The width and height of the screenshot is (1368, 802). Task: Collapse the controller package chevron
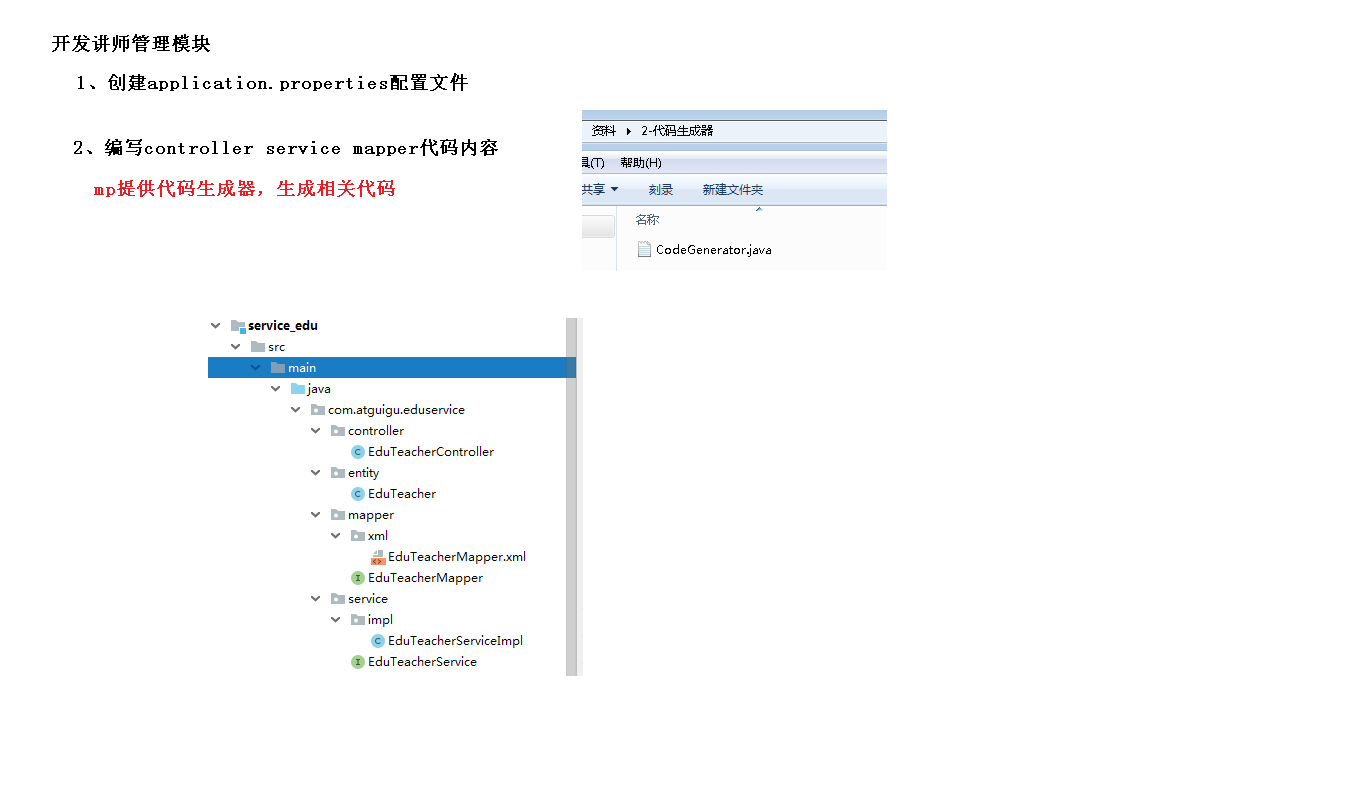[316, 431]
